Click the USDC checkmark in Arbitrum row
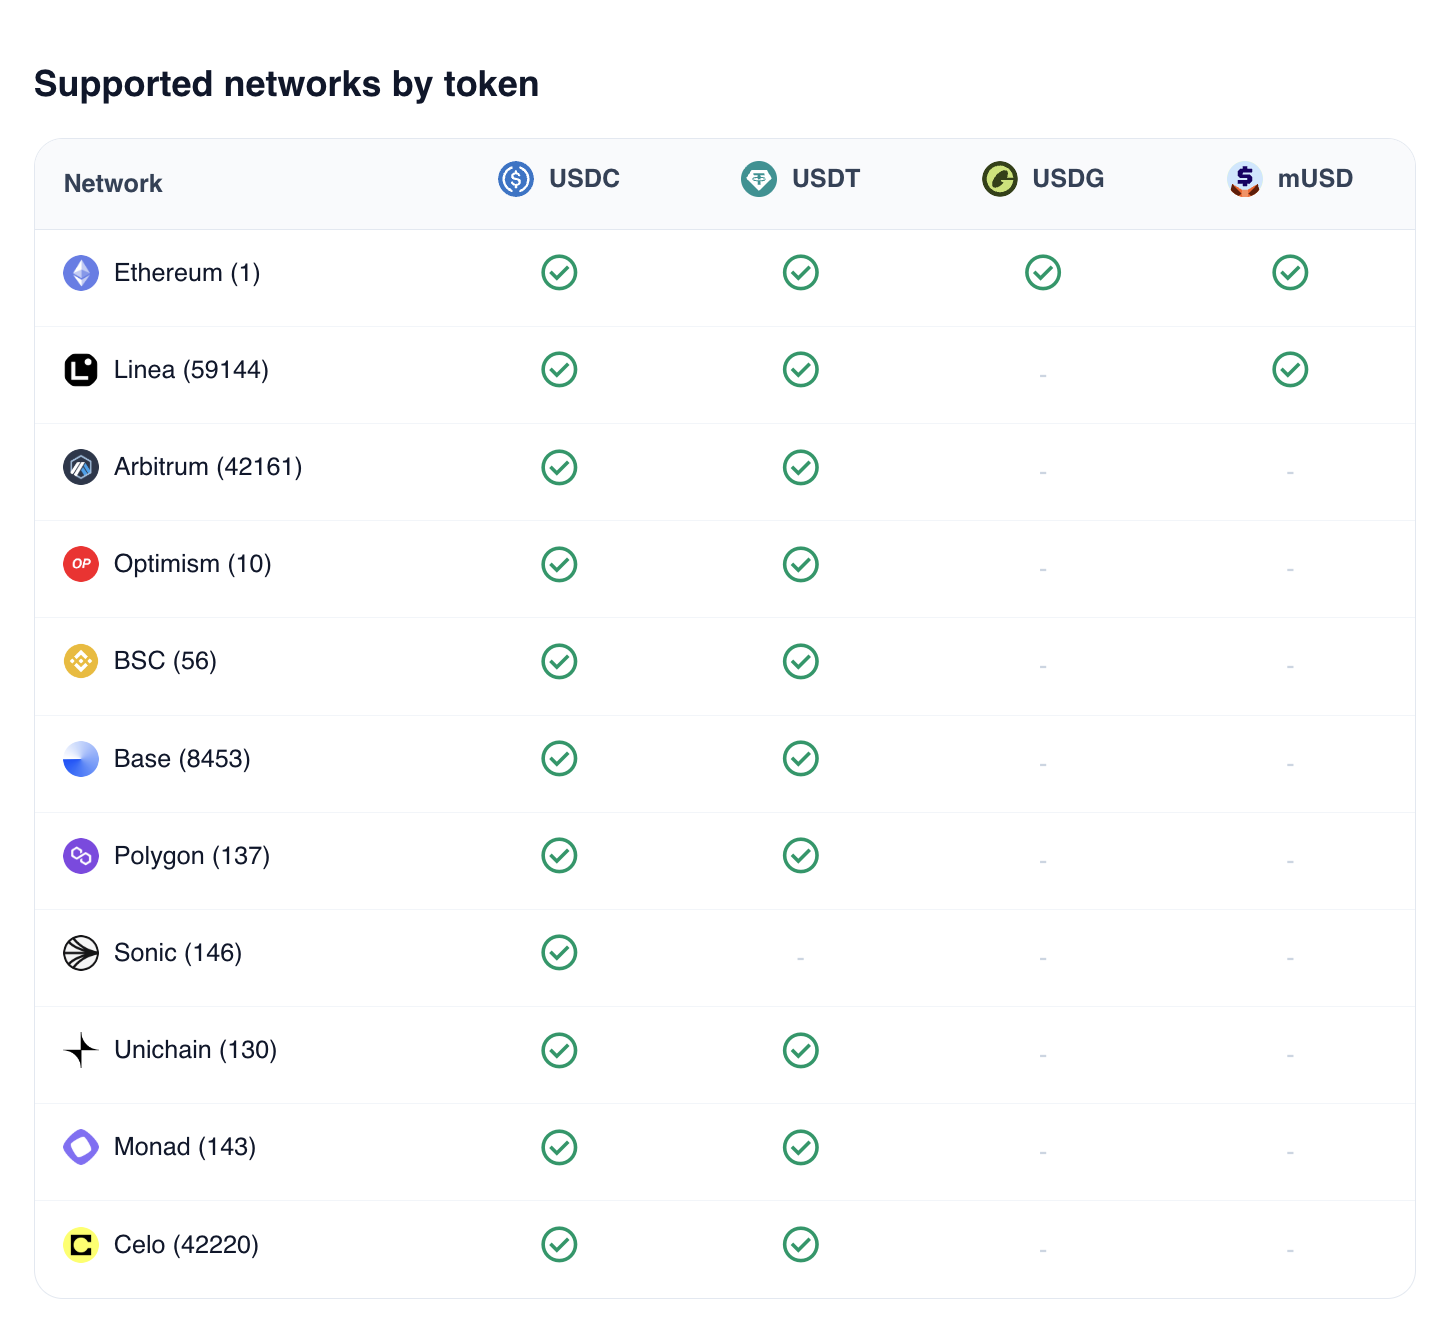 point(559,467)
